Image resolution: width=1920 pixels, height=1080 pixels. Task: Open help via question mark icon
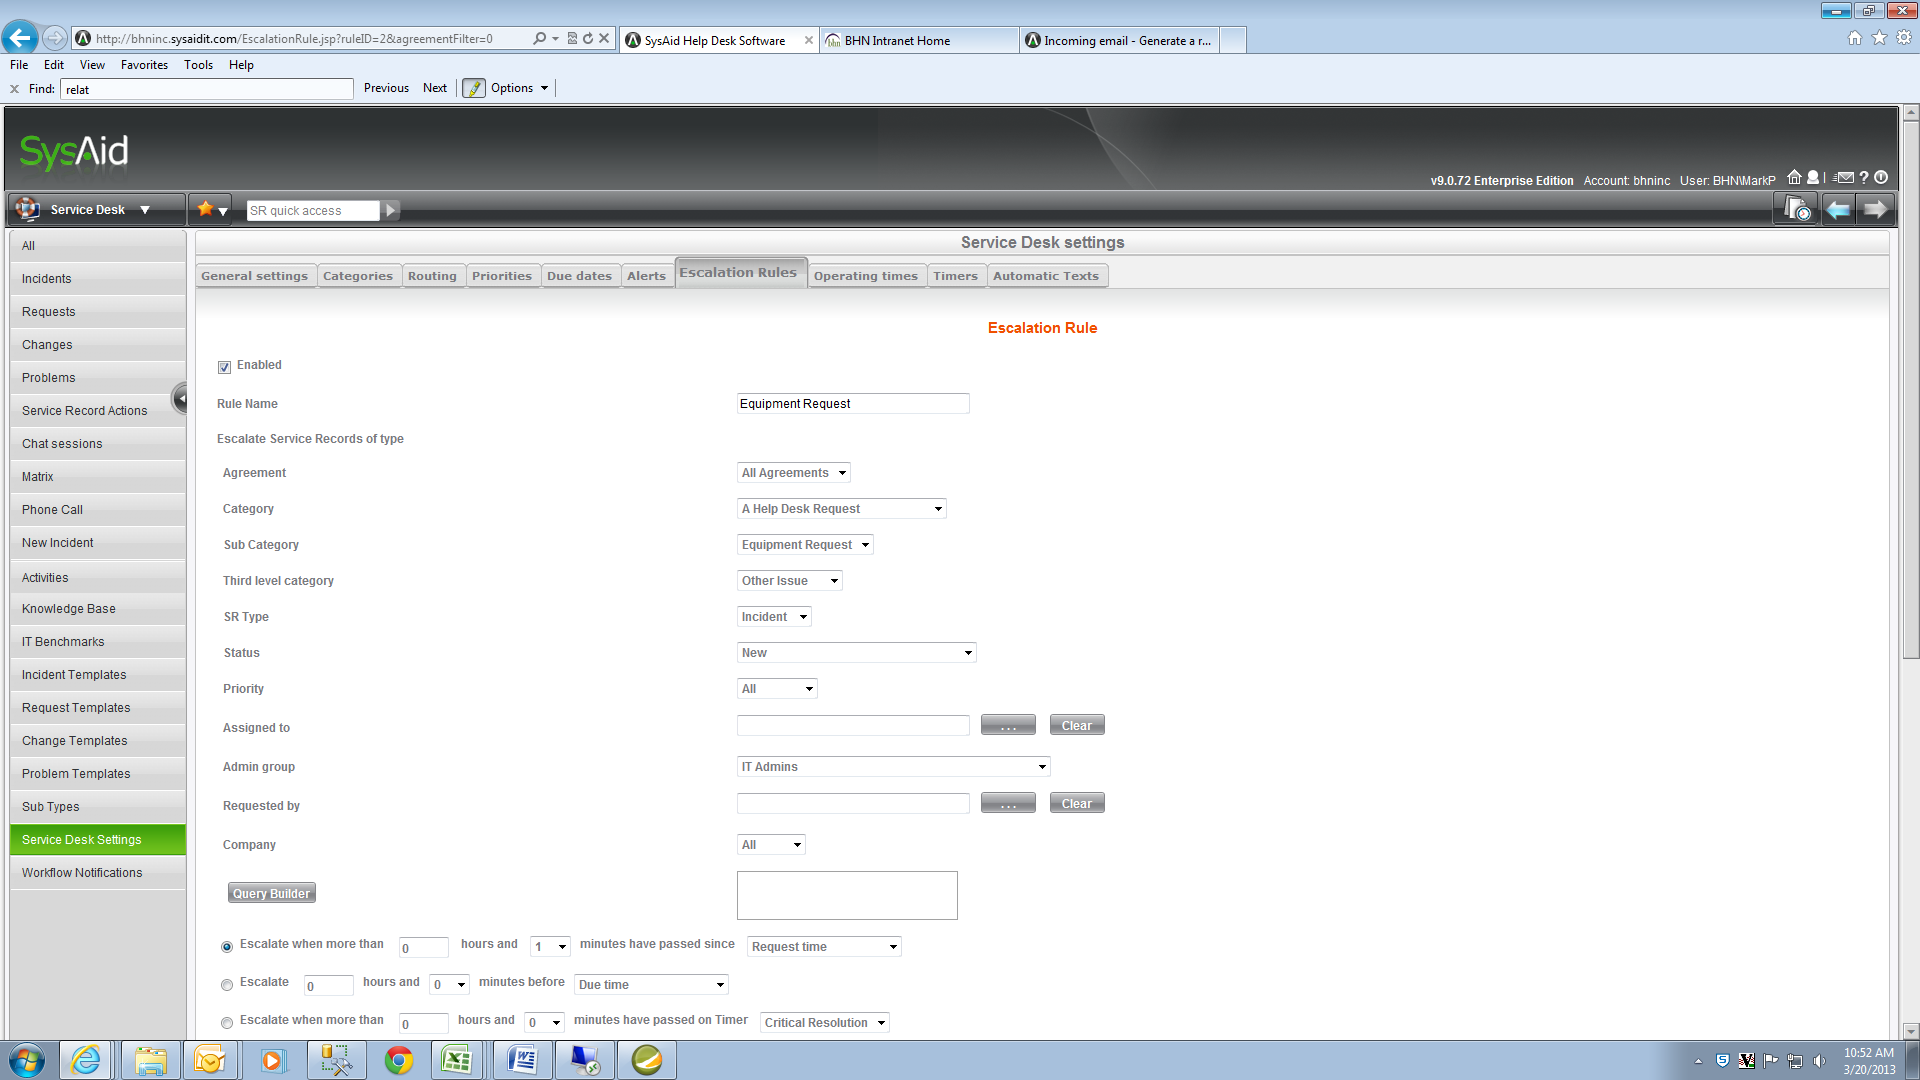click(x=1864, y=178)
